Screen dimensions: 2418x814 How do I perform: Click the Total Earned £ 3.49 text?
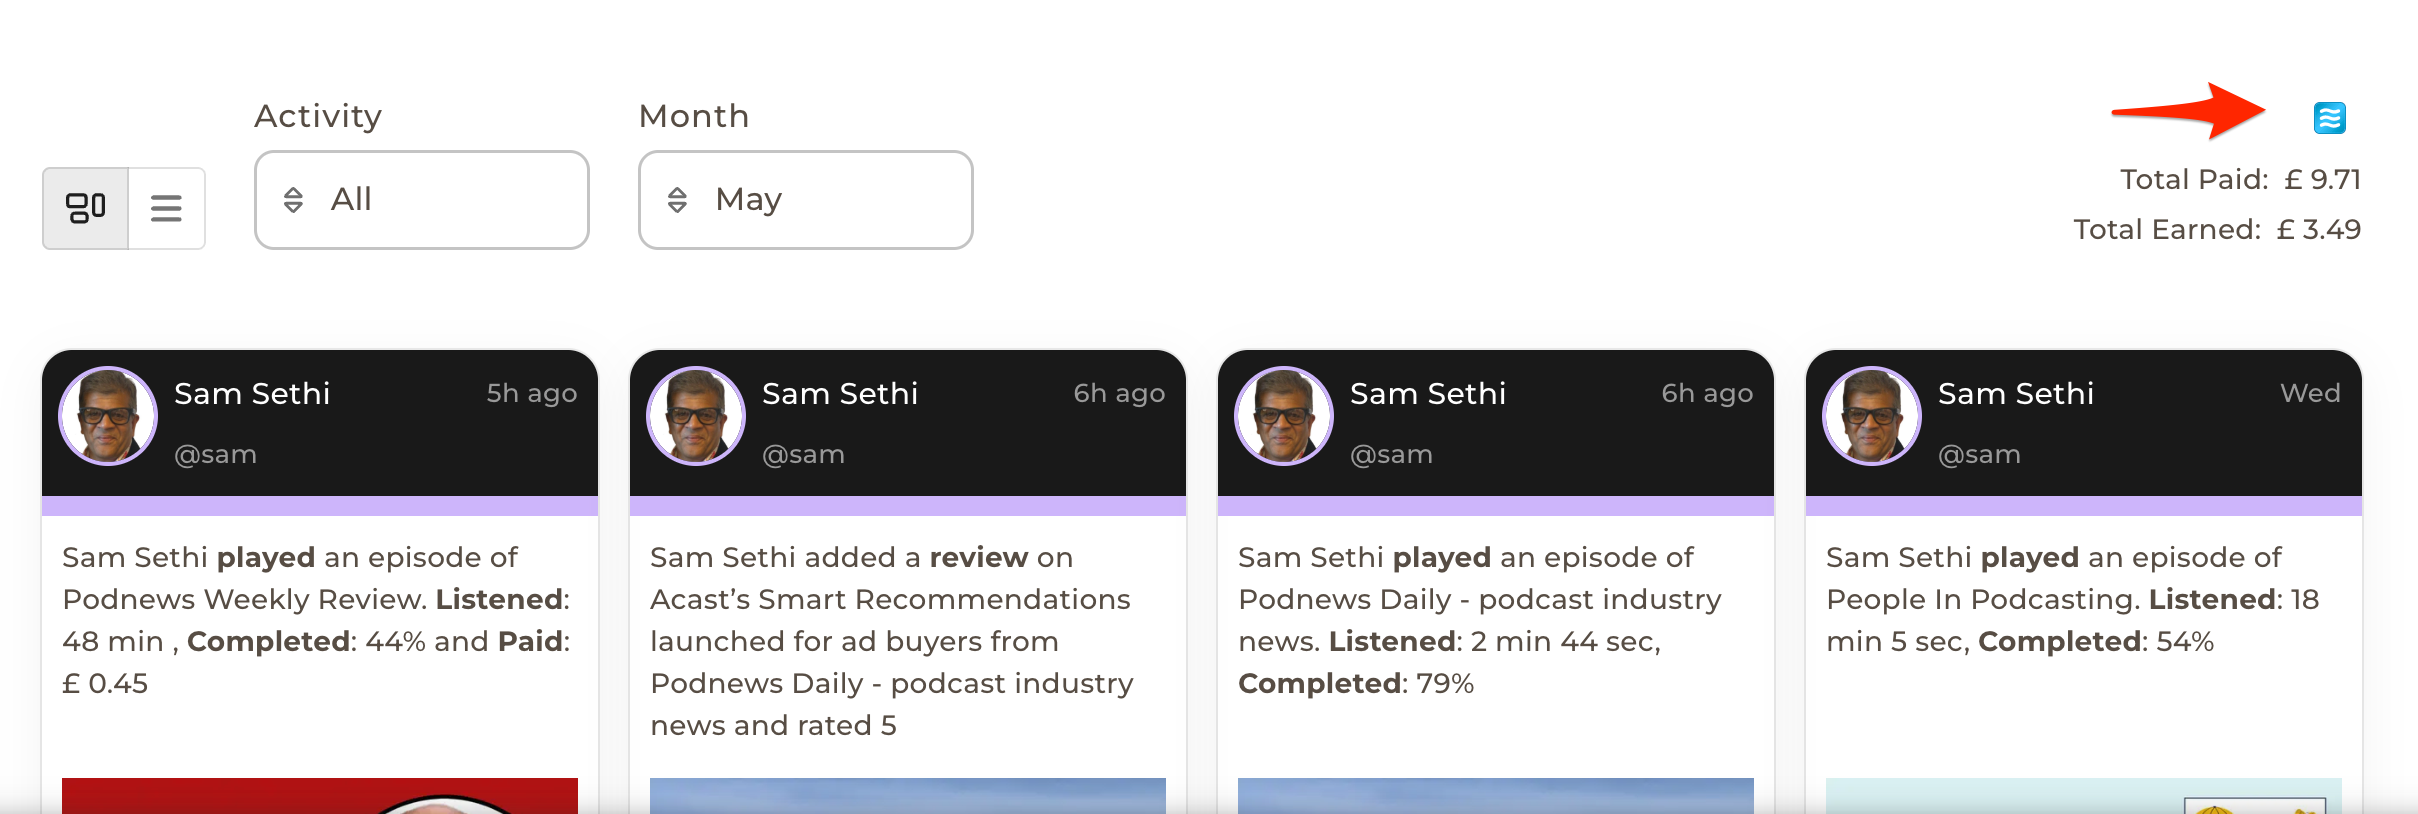click(2217, 229)
